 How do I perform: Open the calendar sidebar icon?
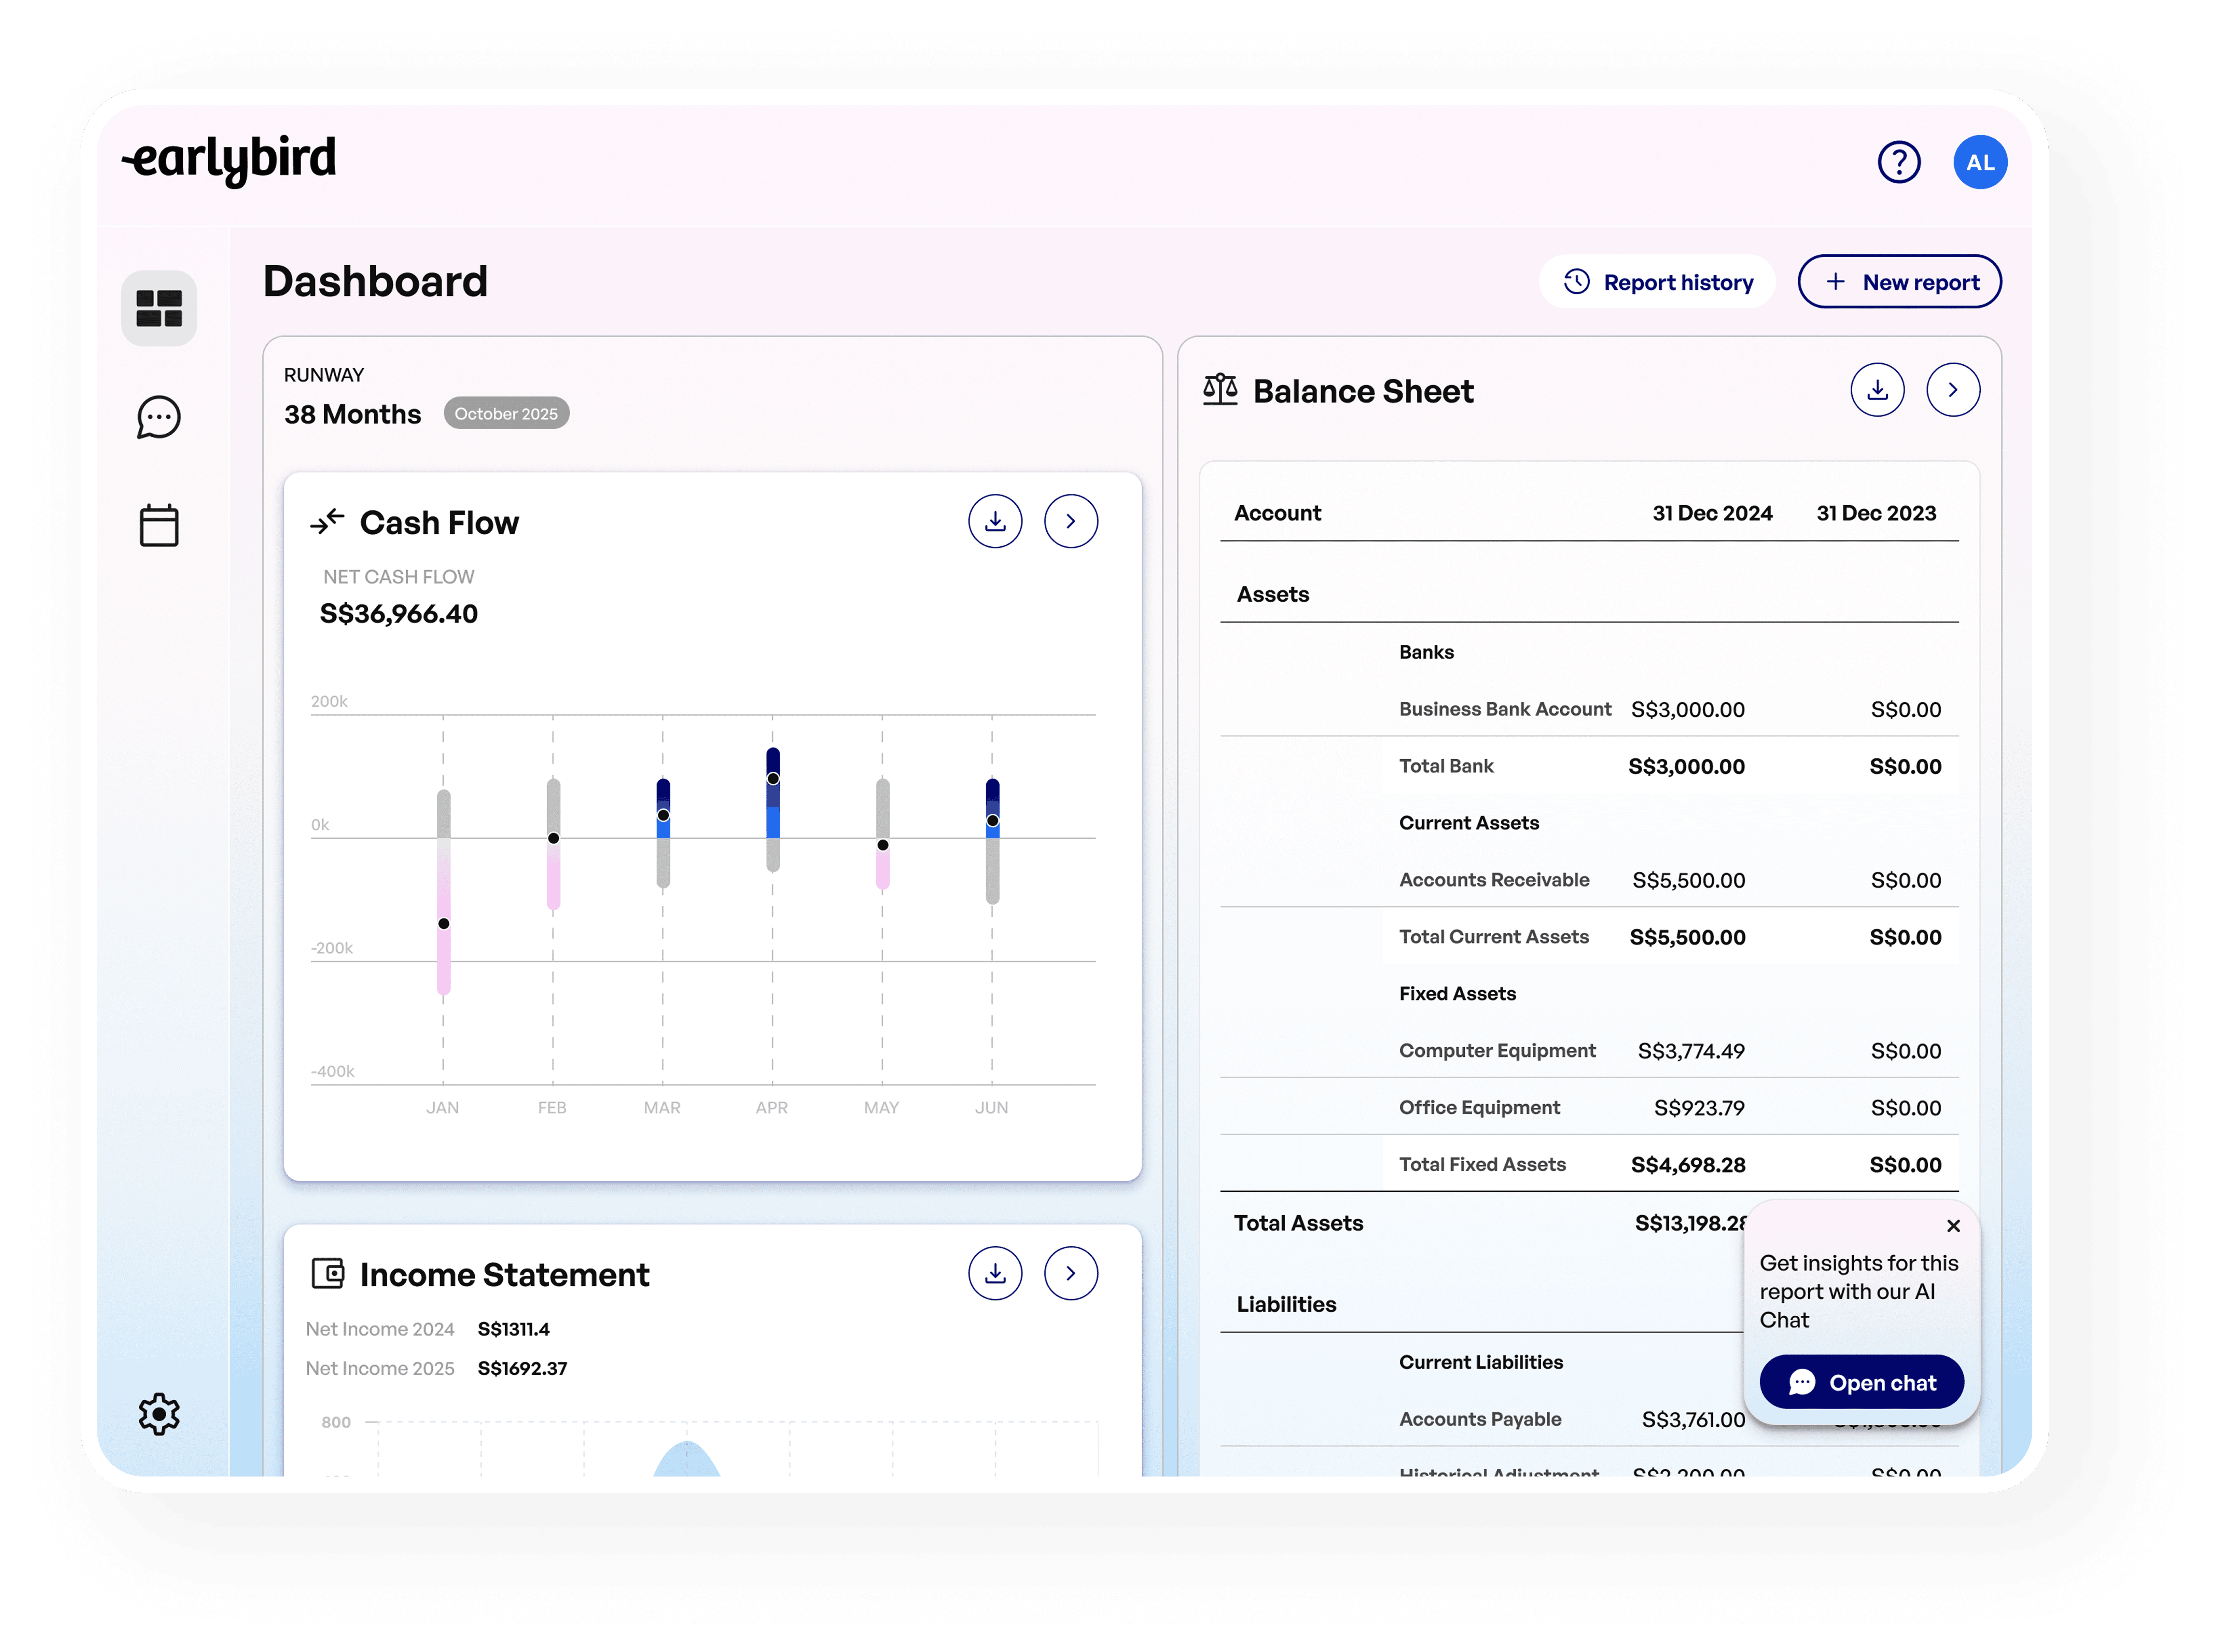click(x=159, y=525)
